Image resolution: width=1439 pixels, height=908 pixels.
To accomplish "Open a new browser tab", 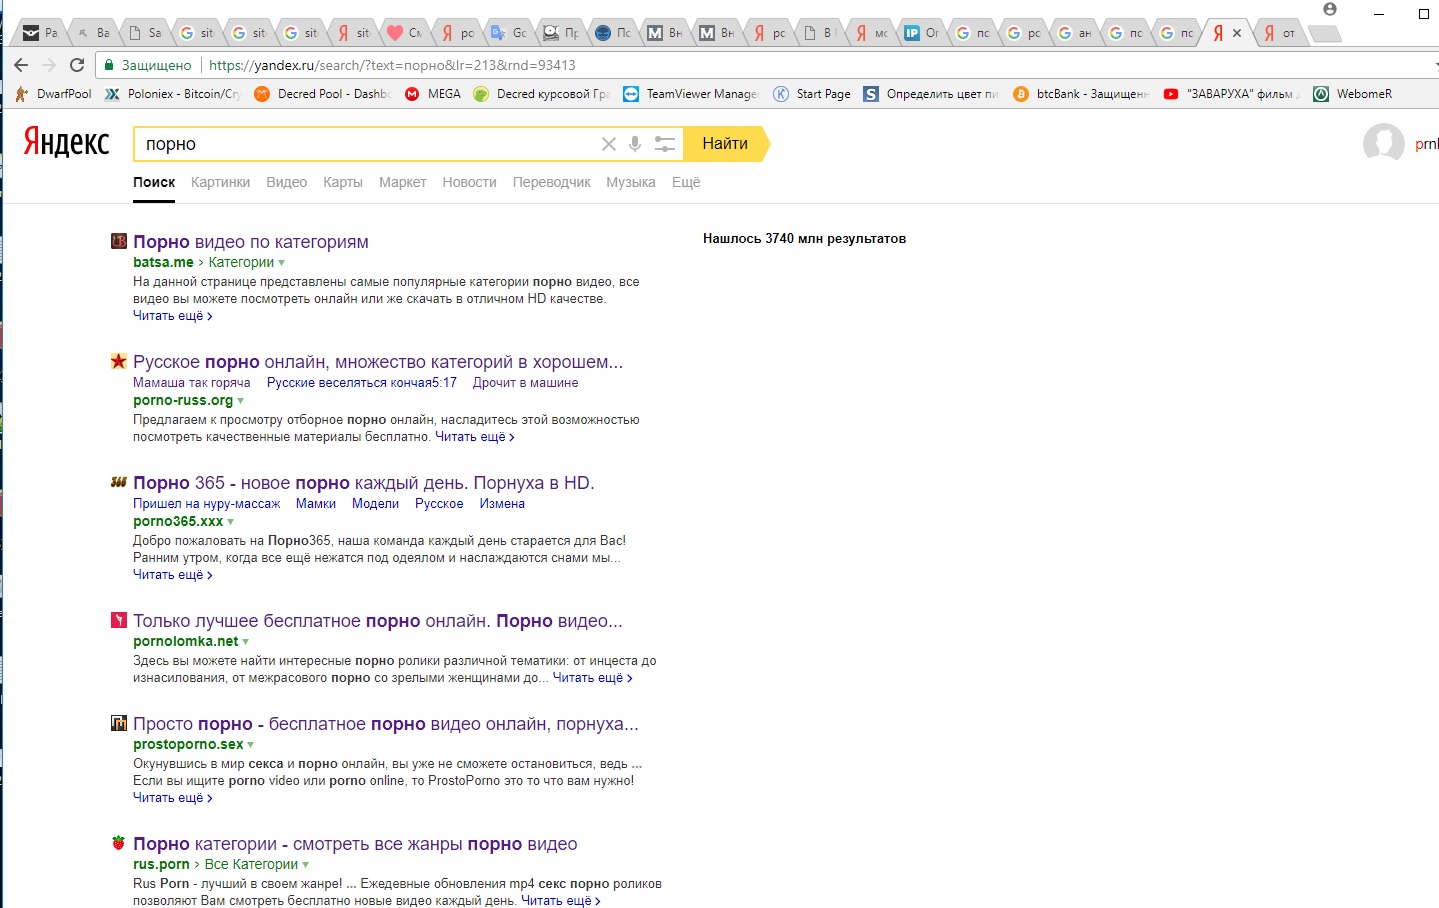I will point(1324,33).
